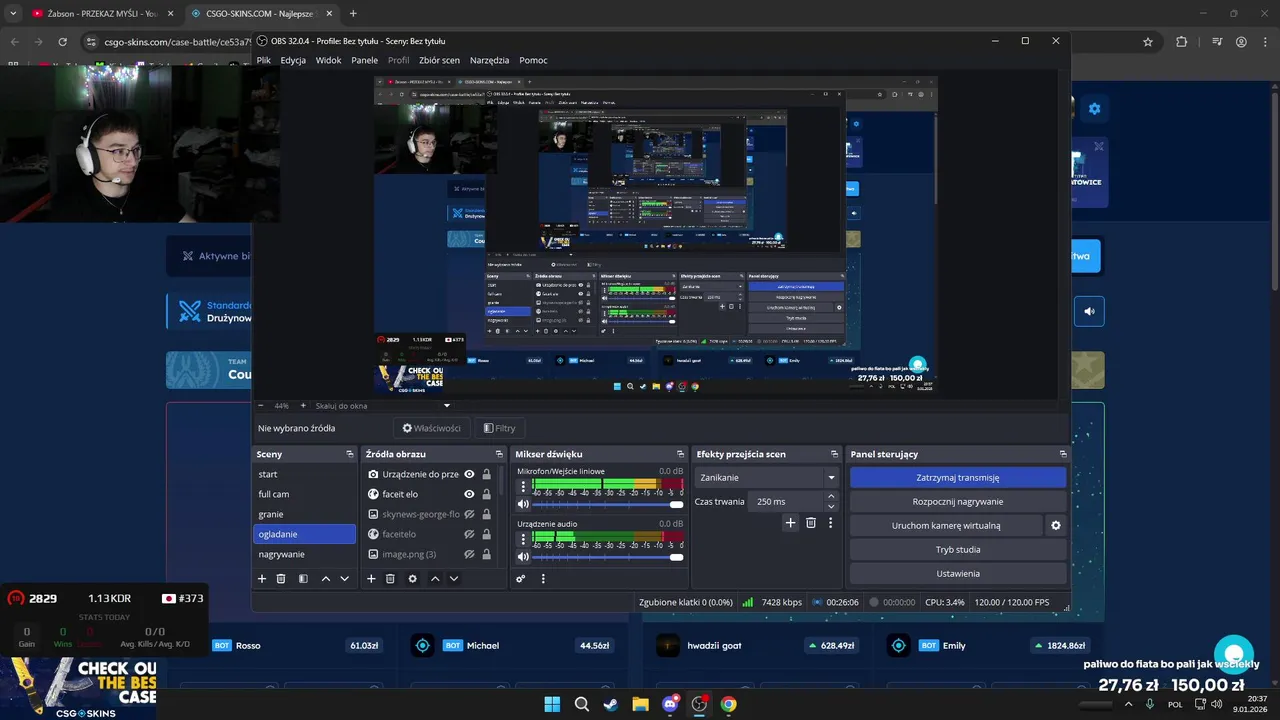Open Urządzenie audio options three dots

522,539
